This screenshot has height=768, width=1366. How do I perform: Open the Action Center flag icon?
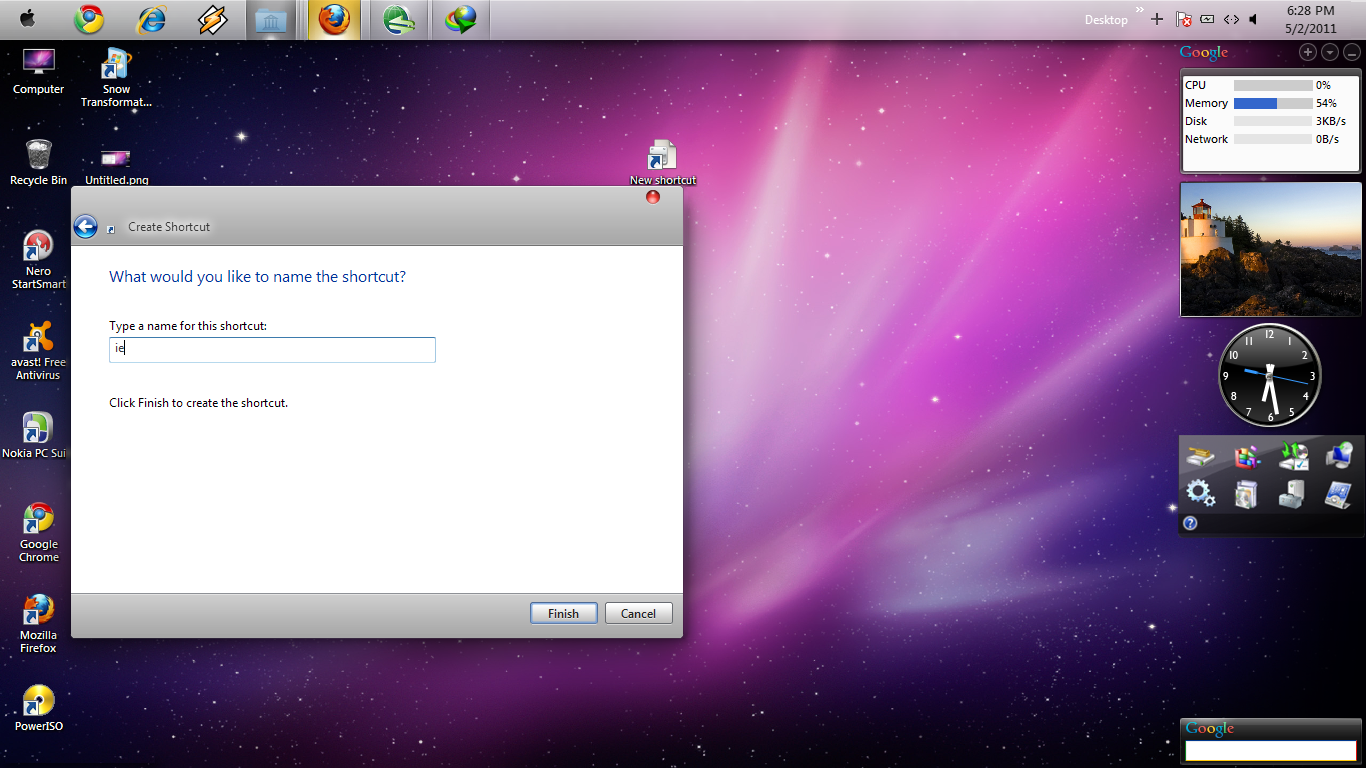coord(1183,19)
